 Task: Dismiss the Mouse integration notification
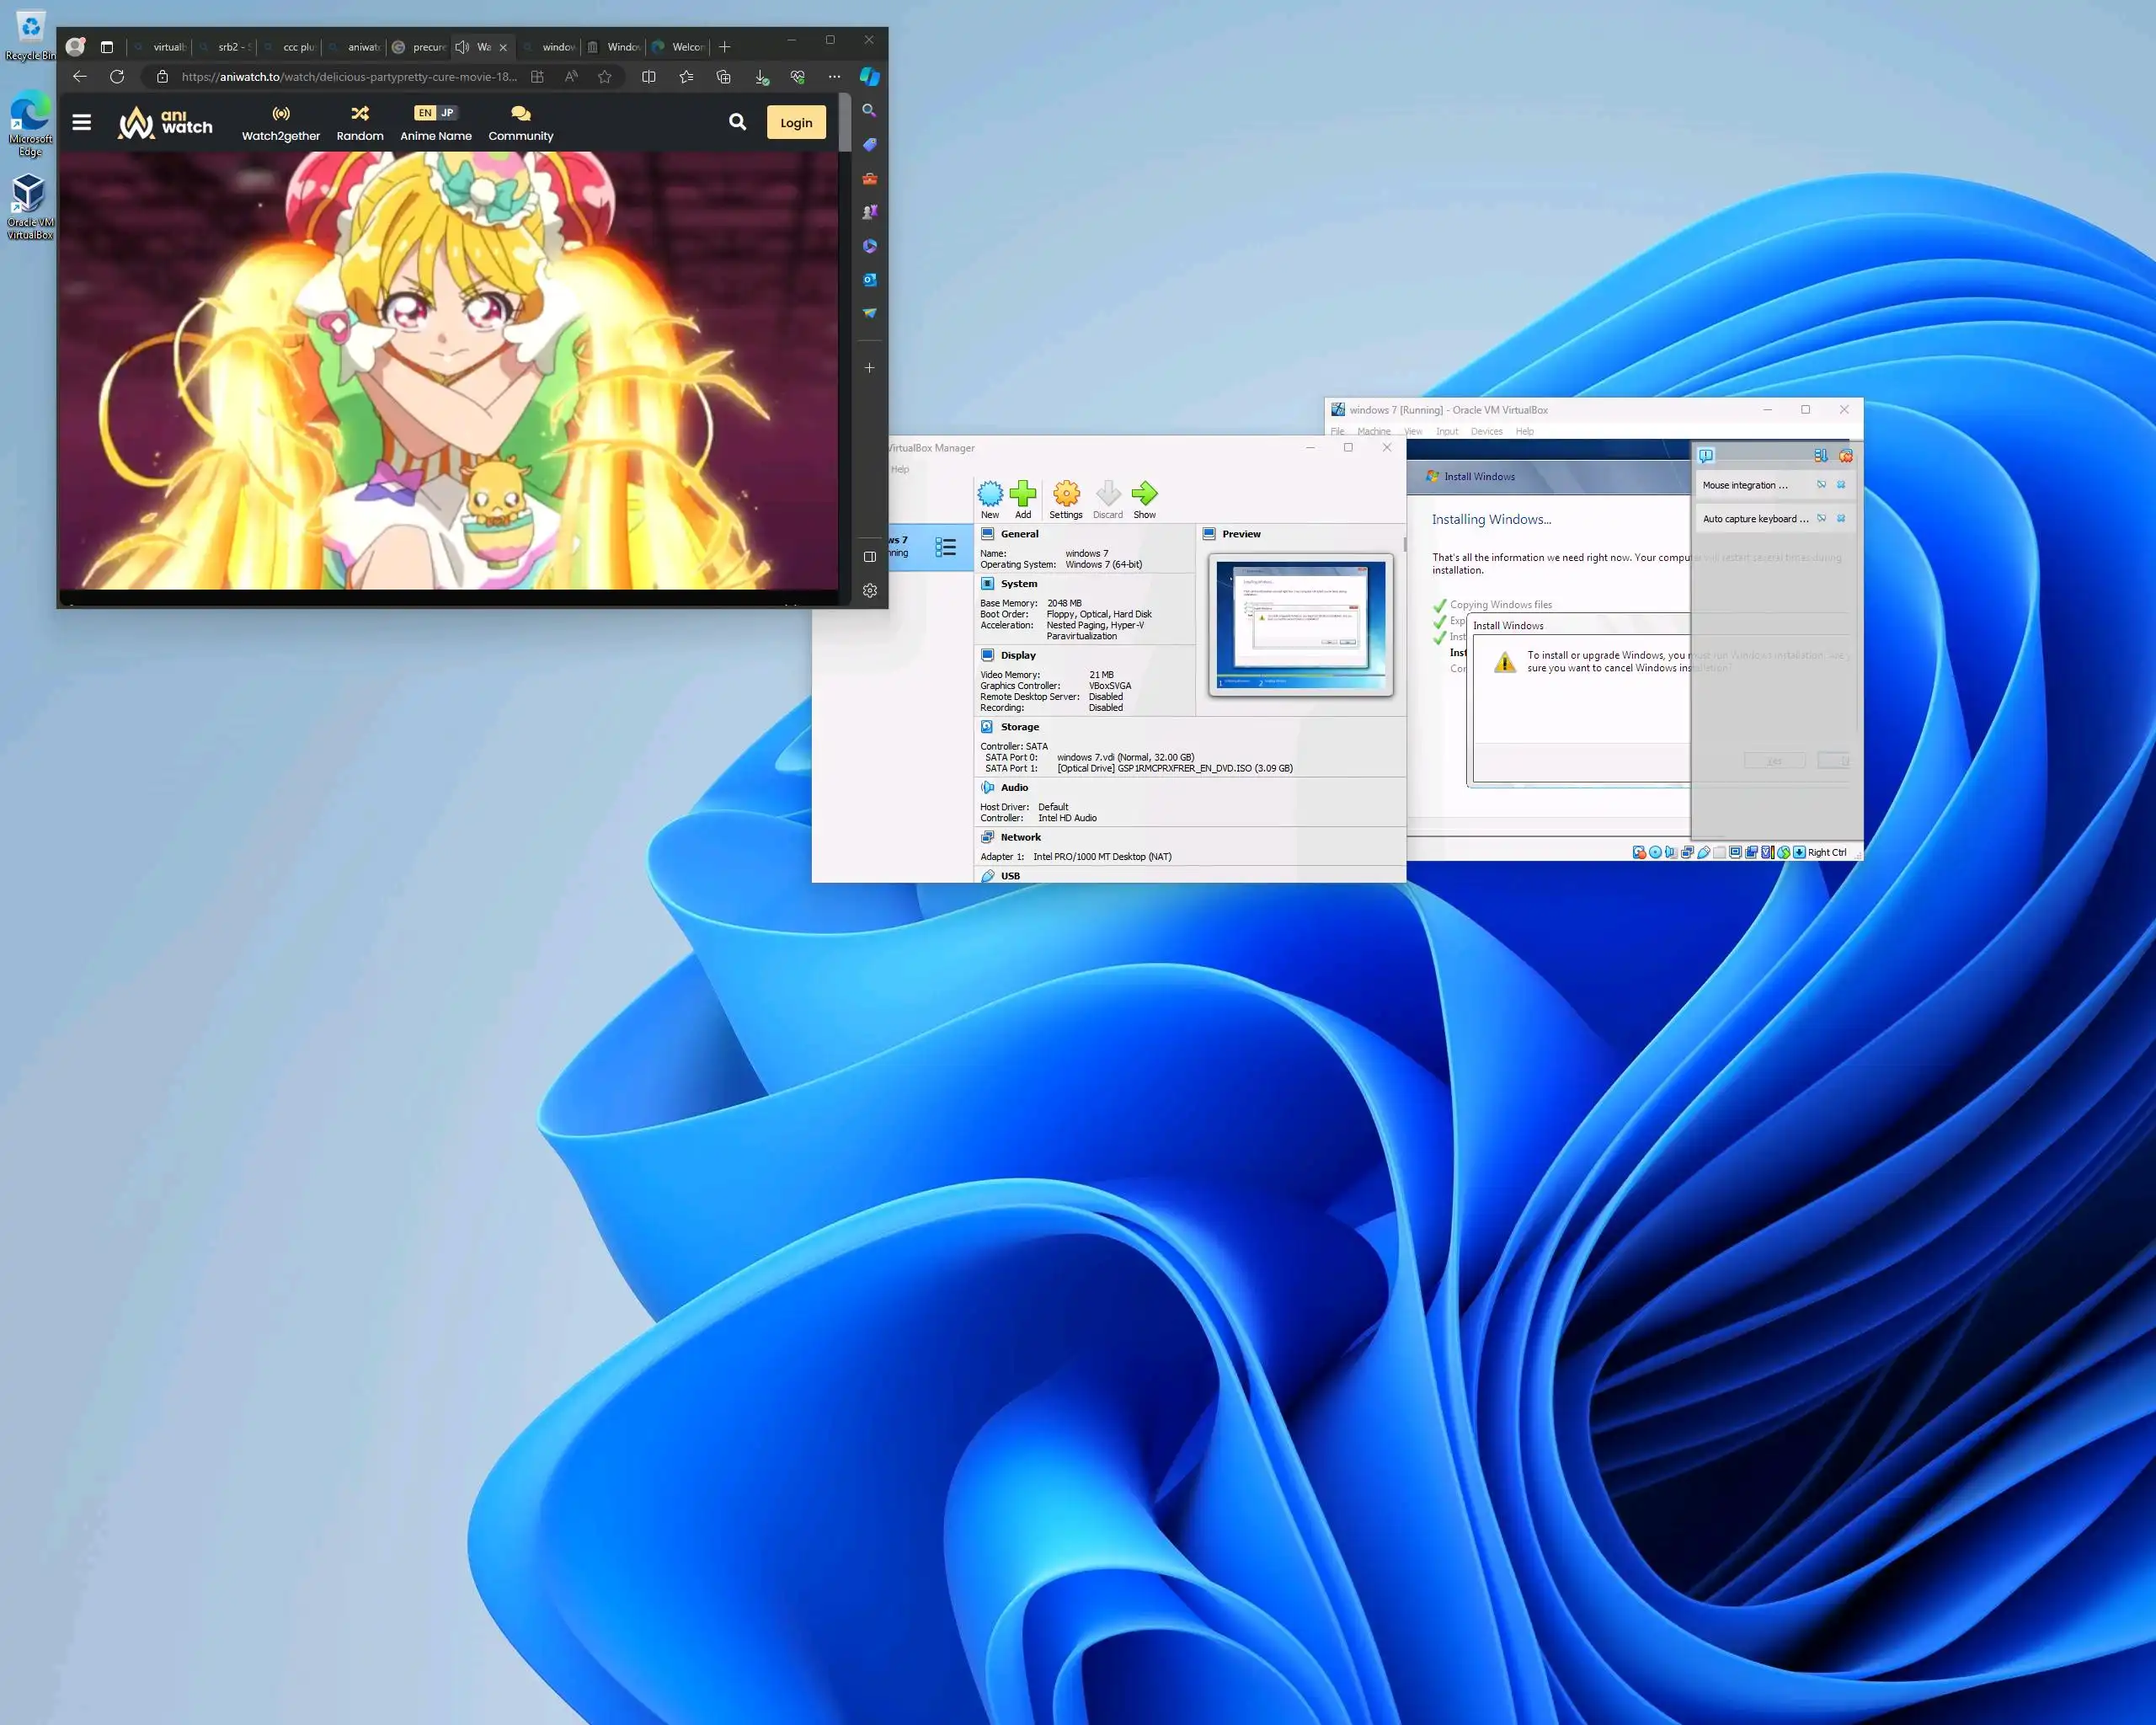tap(1841, 485)
